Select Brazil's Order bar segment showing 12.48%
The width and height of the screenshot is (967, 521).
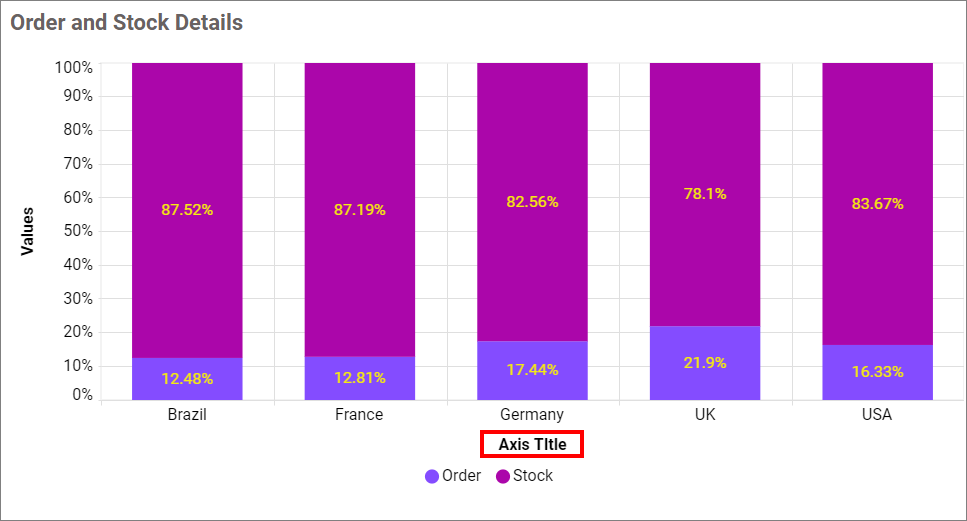pyautogui.click(x=187, y=379)
